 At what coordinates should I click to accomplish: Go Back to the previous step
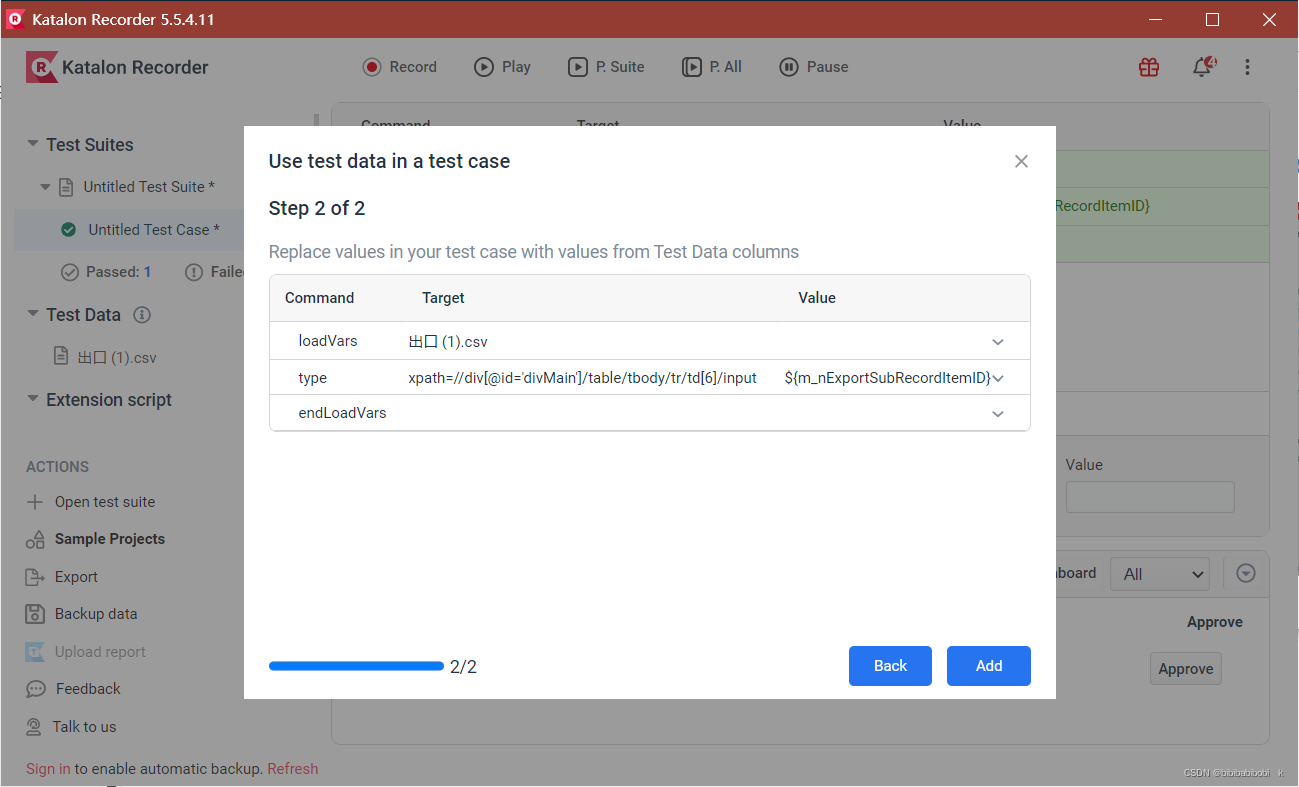click(890, 666)
